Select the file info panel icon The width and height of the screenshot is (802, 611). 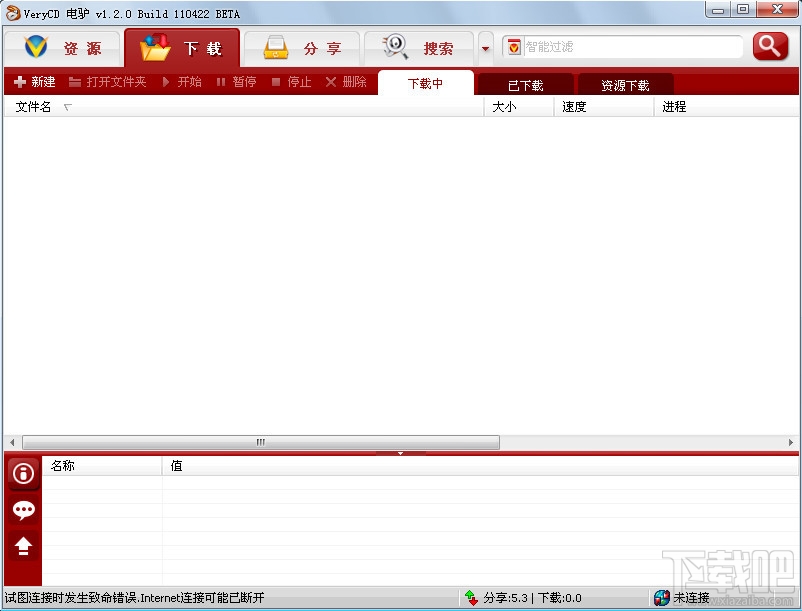pos(22,473)
